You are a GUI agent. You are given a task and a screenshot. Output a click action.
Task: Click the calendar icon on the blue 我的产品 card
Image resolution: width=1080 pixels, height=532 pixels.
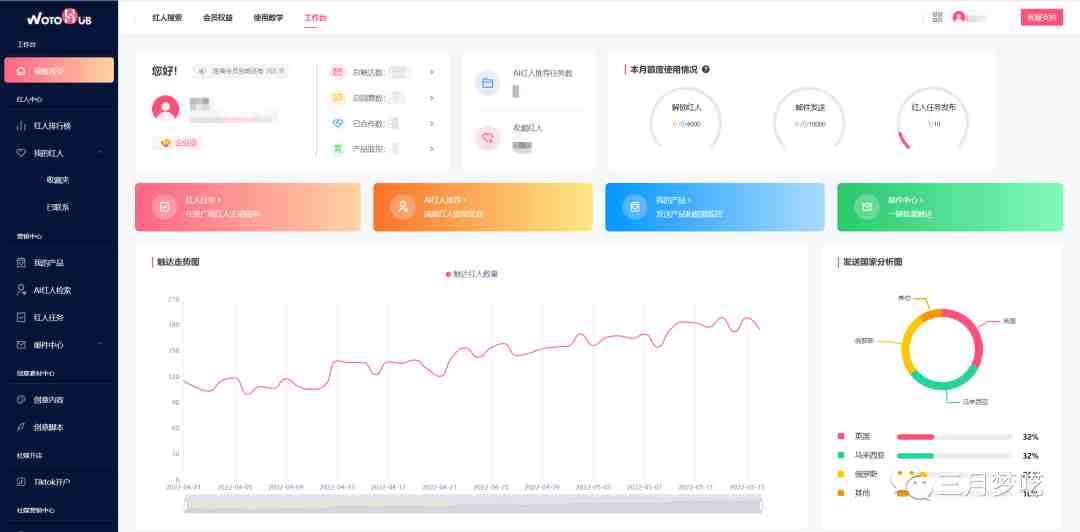pyautogui.click(x=635, y=207)
